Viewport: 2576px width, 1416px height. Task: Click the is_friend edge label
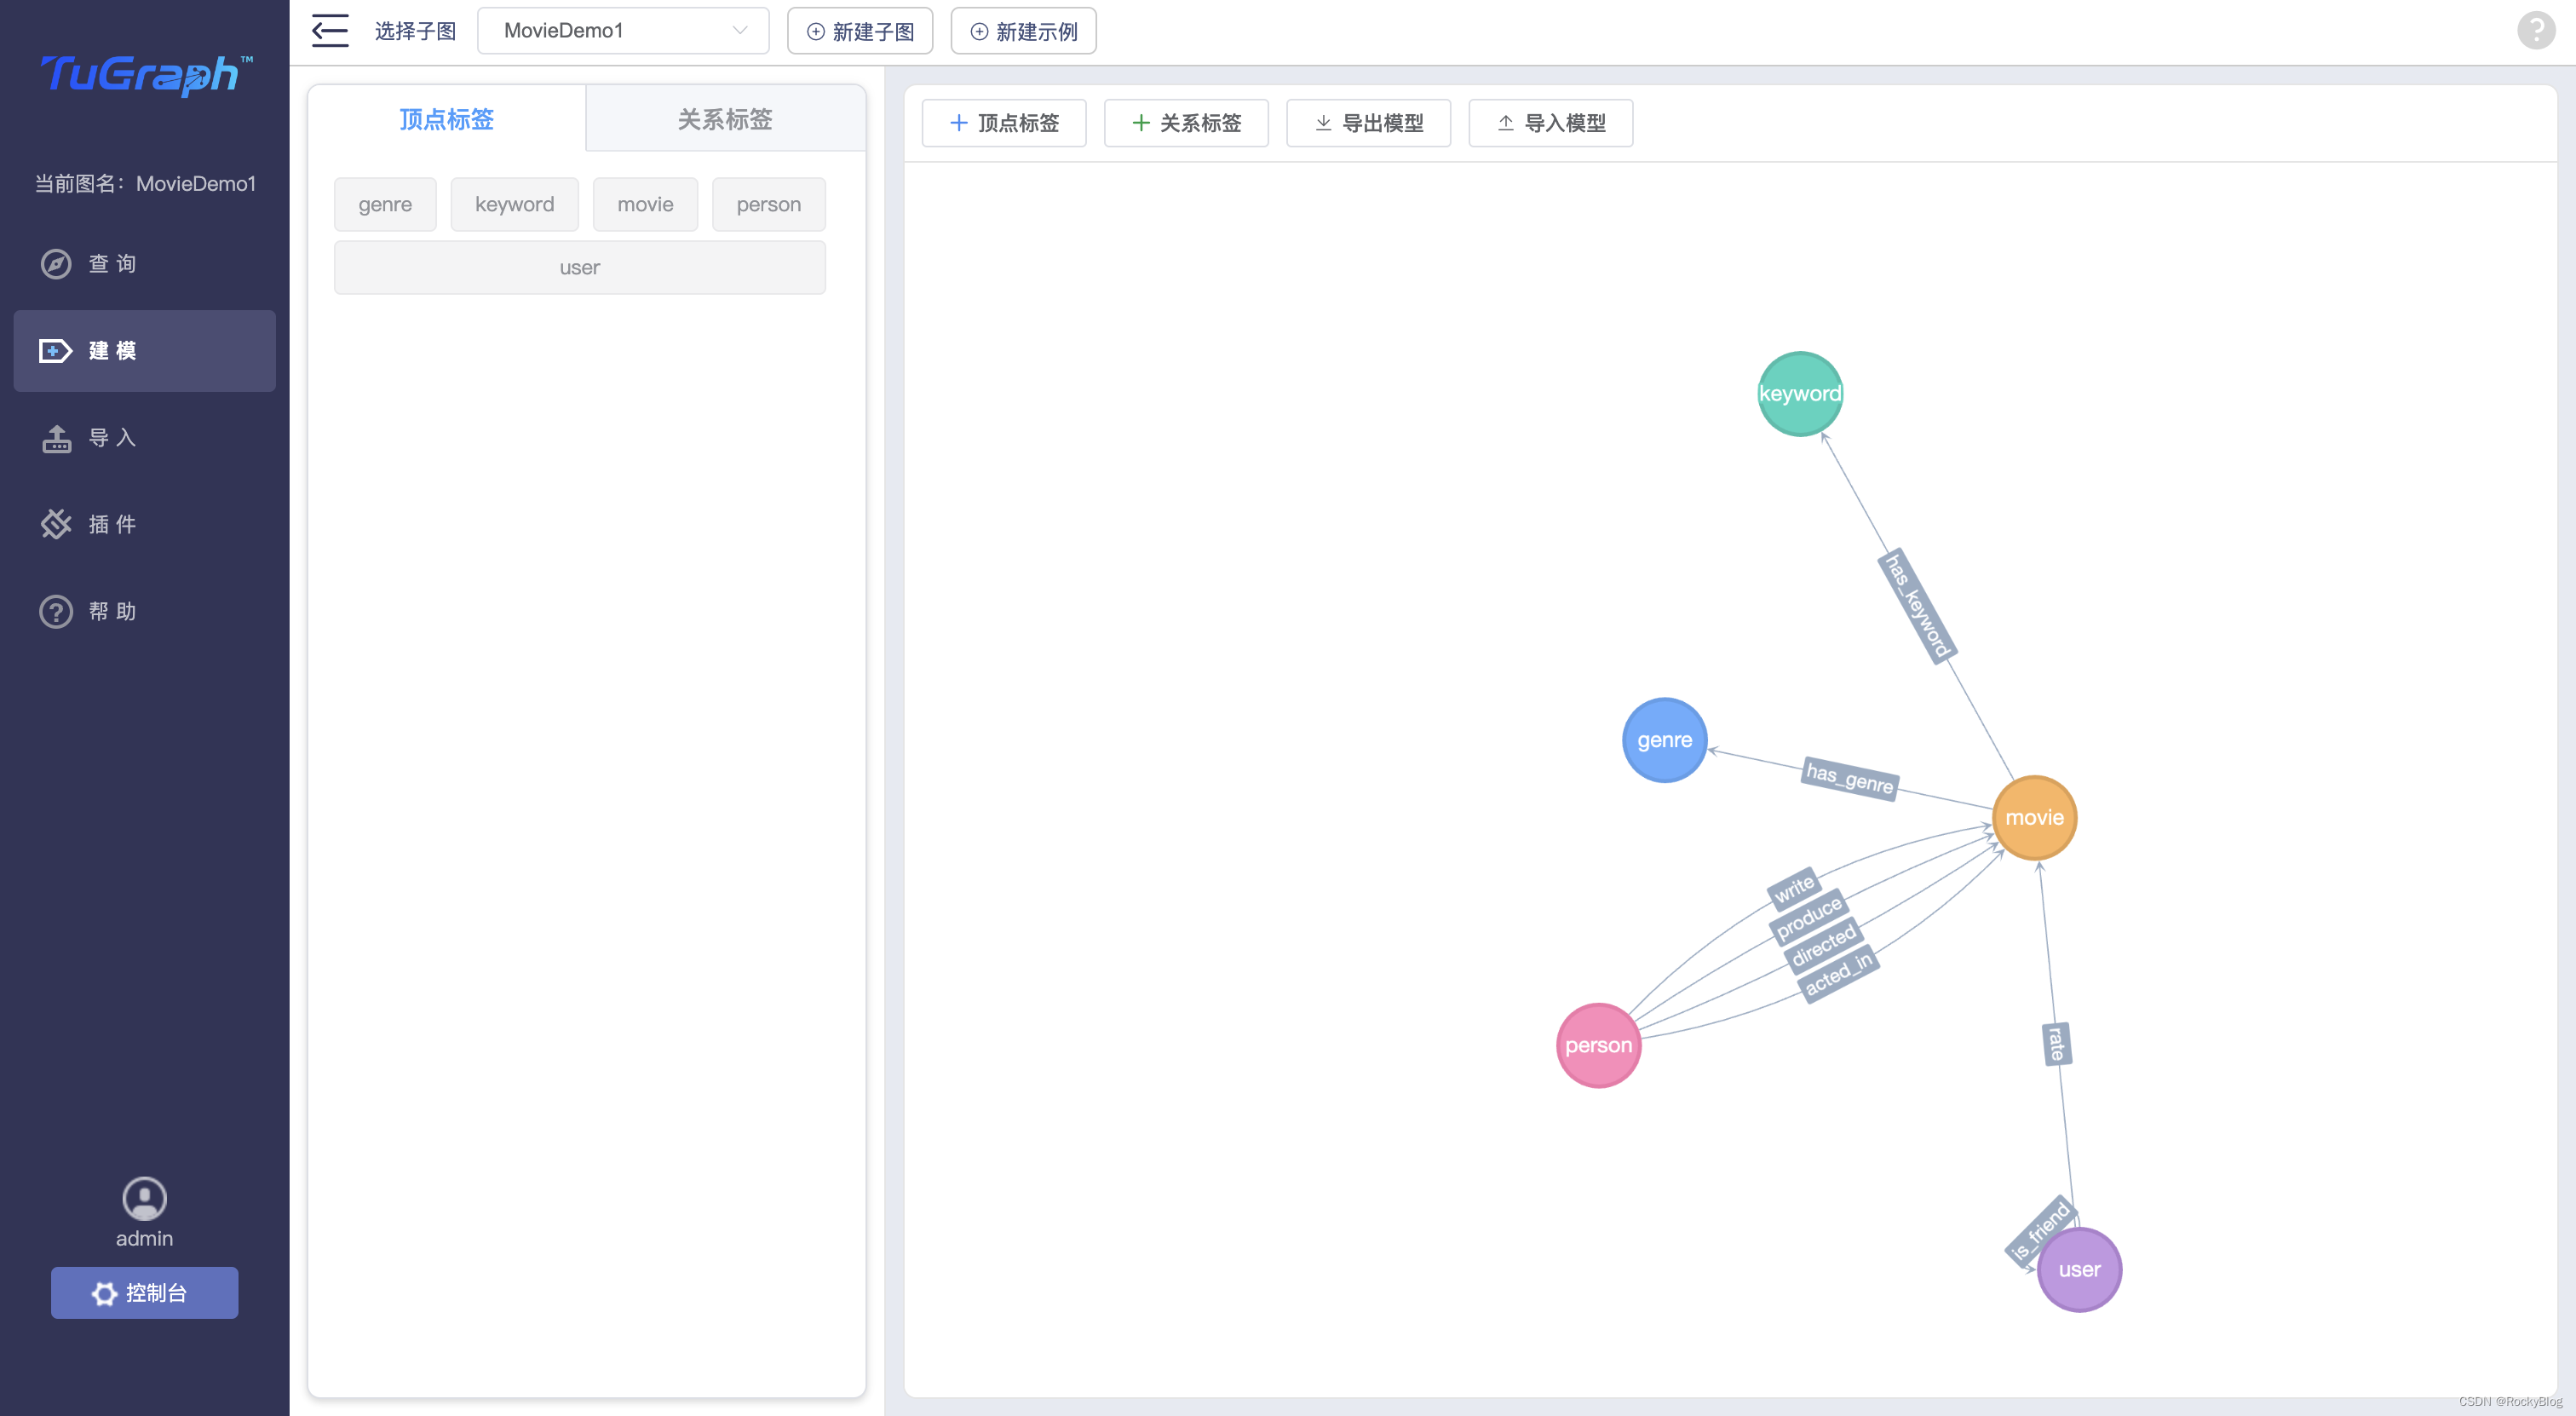2040,1232
